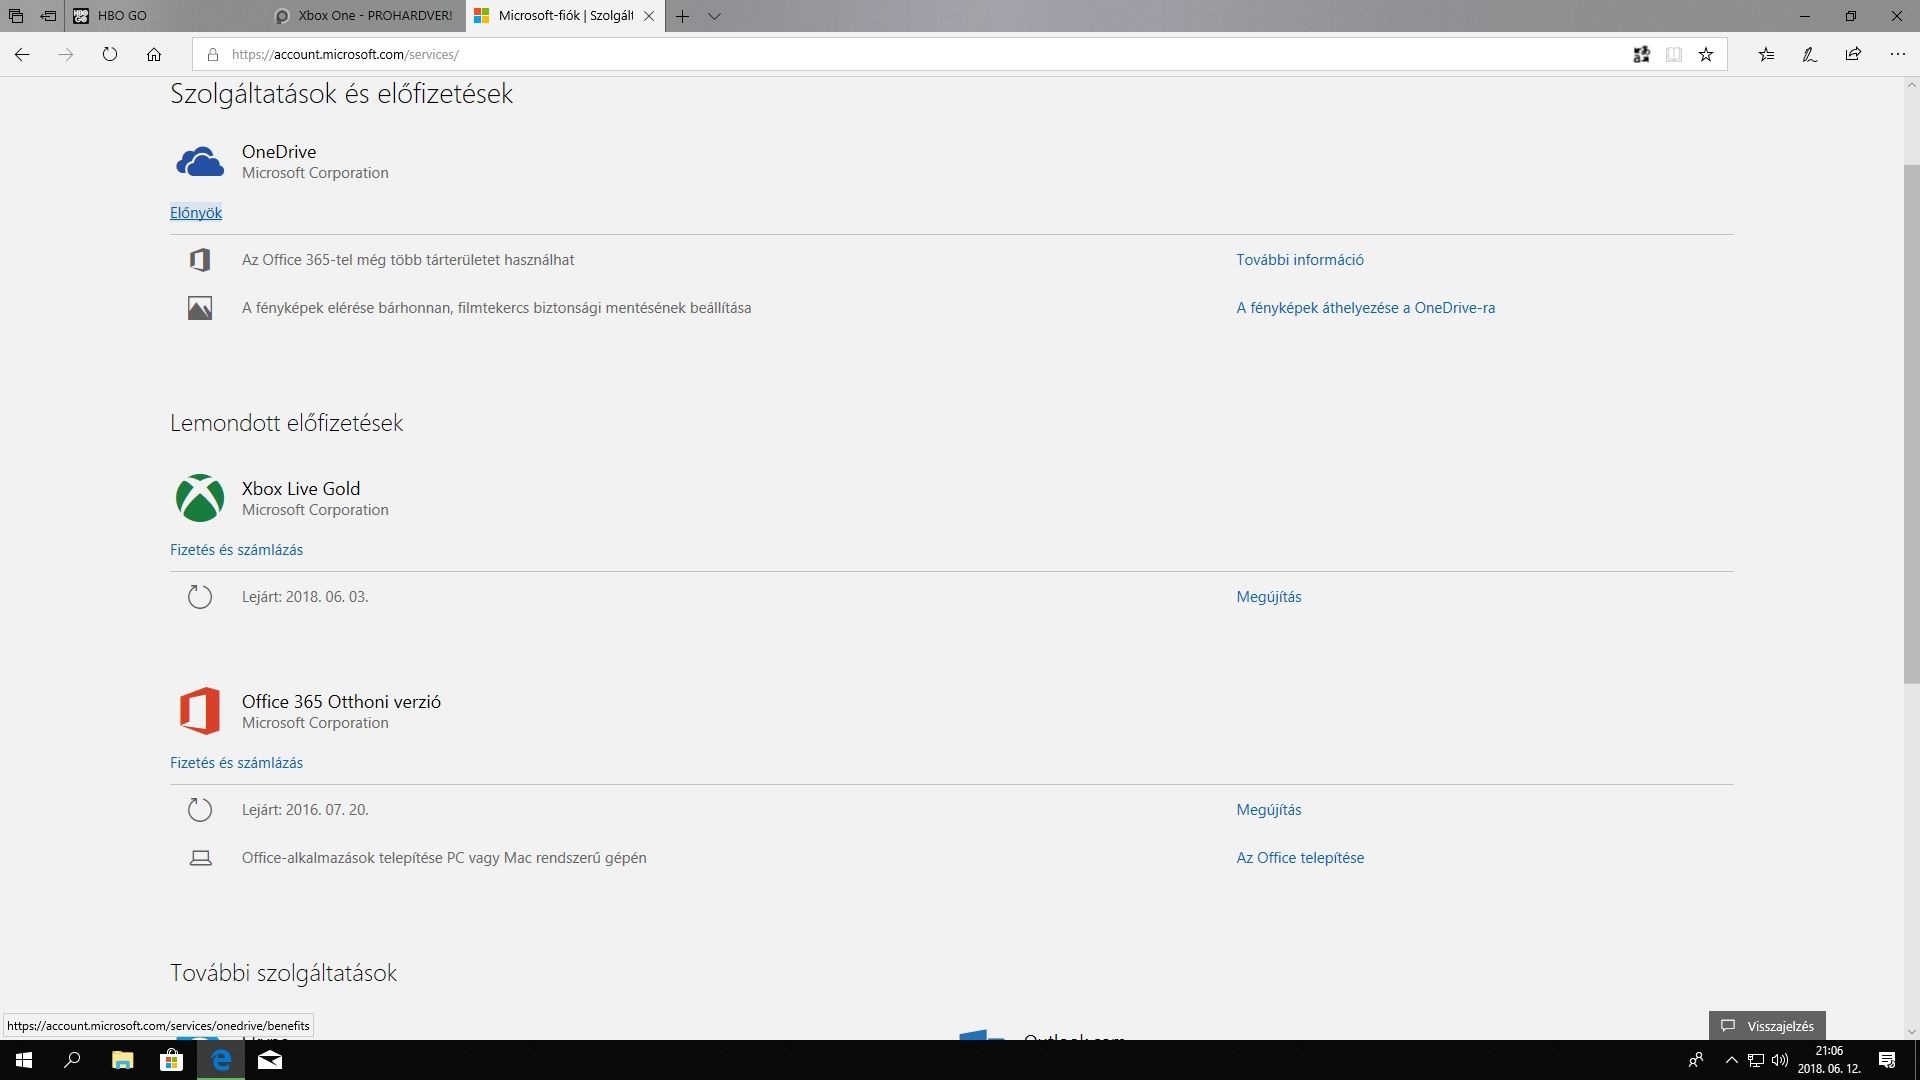Click the Visszajelzés feedback button
1920x1080 pixels.
pos(1767,1026)
